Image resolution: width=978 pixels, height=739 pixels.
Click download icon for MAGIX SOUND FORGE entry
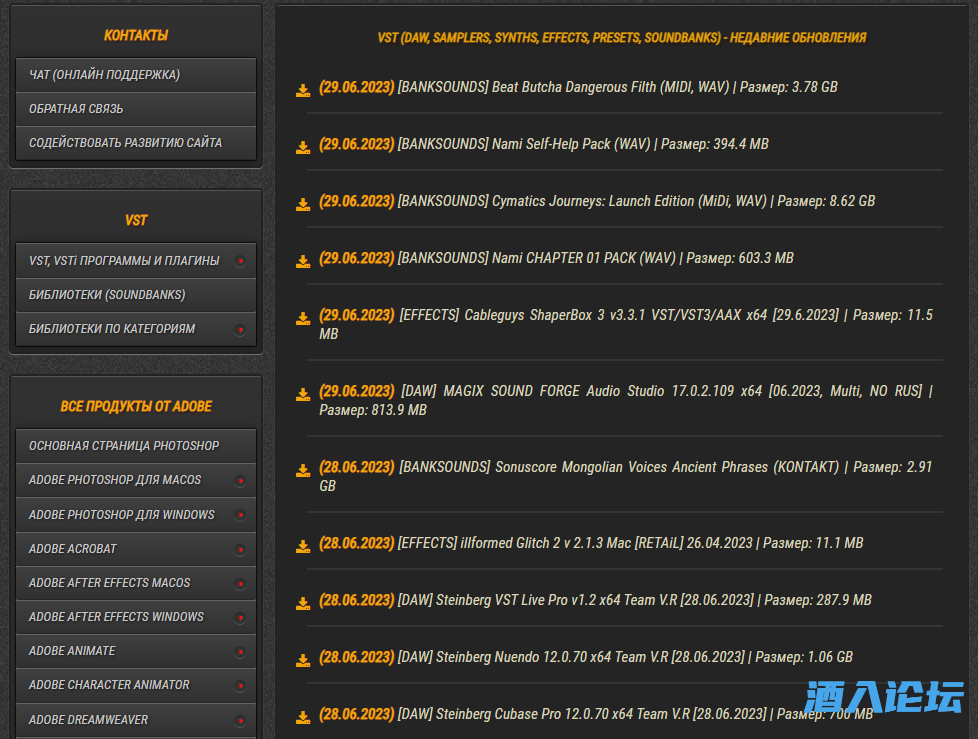click(303, 395)
